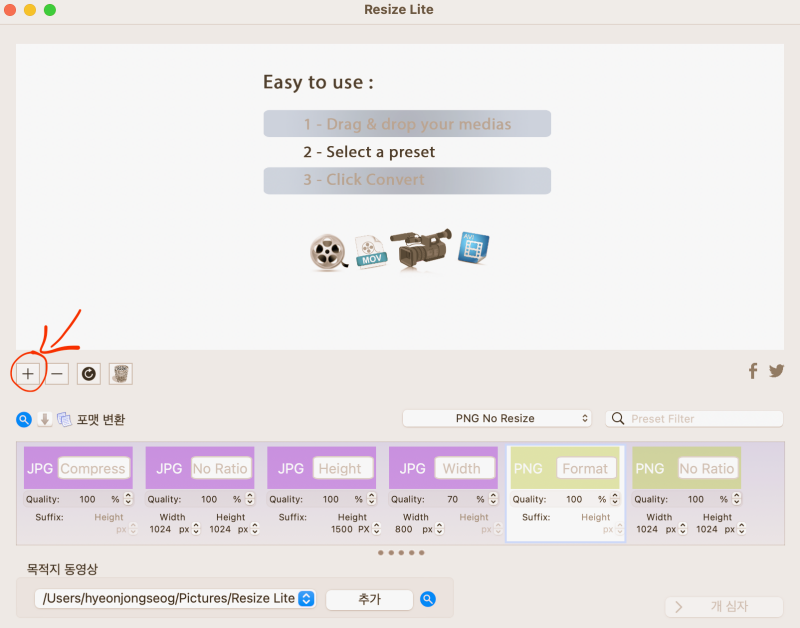Click '3 - Click Convert' step
The height and width of the screenshot is (628, 800).
click(407, 181)
